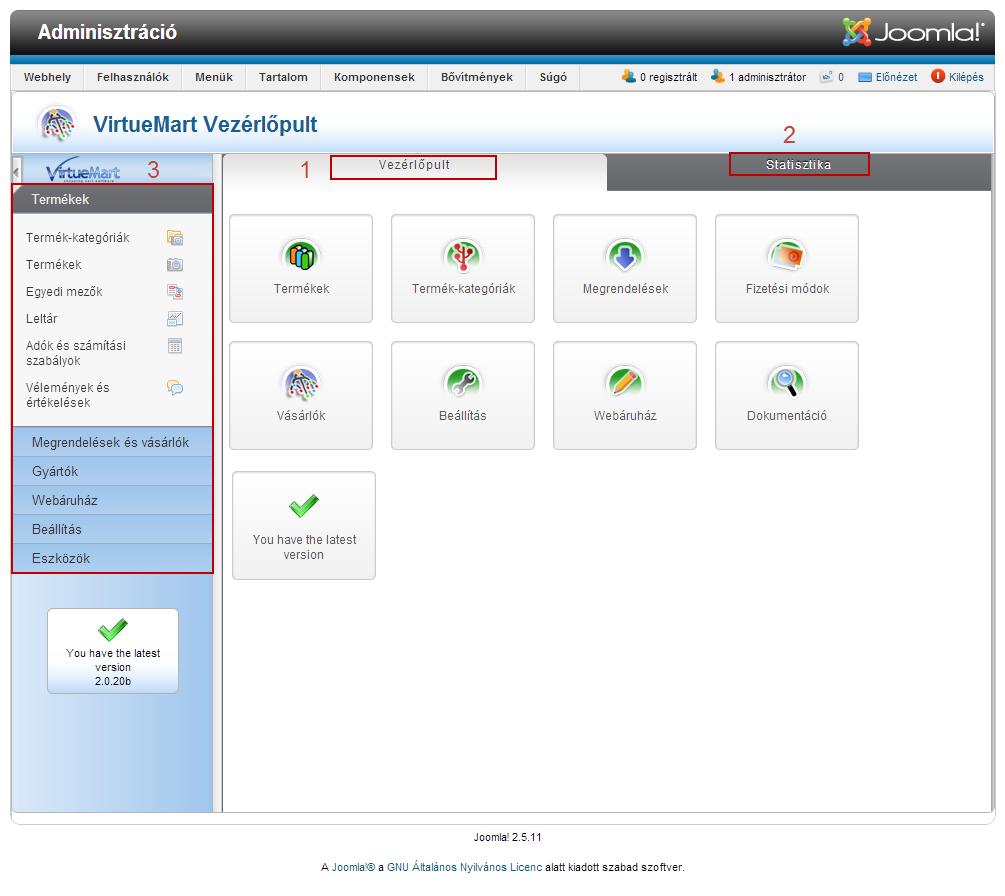Open the Komponensek menu
The height and width of the screenshot is (896, 1005).
point(374,77)
